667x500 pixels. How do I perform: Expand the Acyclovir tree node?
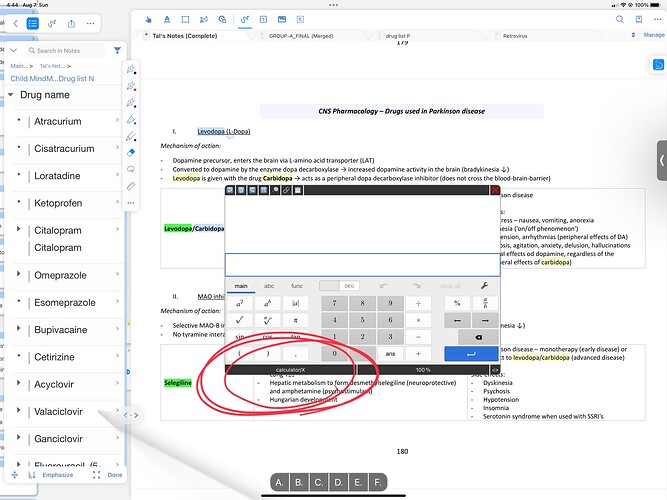click(x=18, y=383)
